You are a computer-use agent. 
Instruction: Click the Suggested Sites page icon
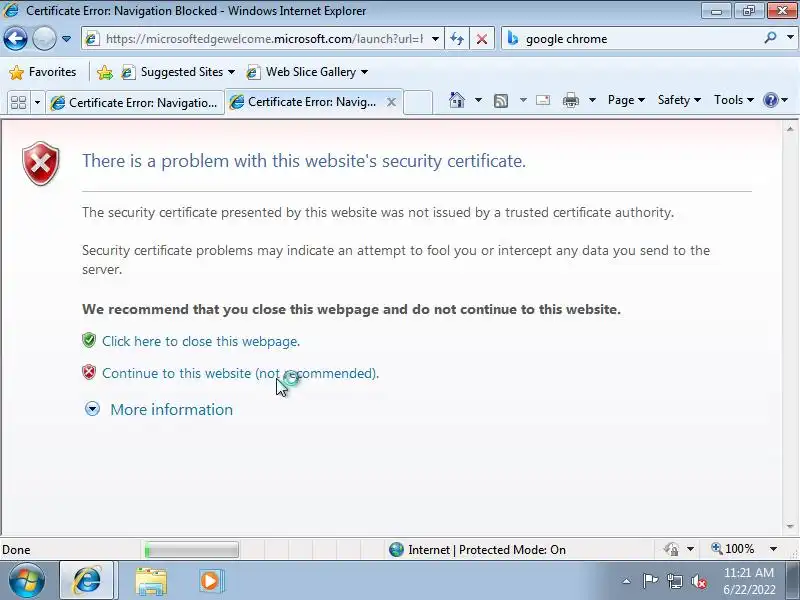coord(128,72)
